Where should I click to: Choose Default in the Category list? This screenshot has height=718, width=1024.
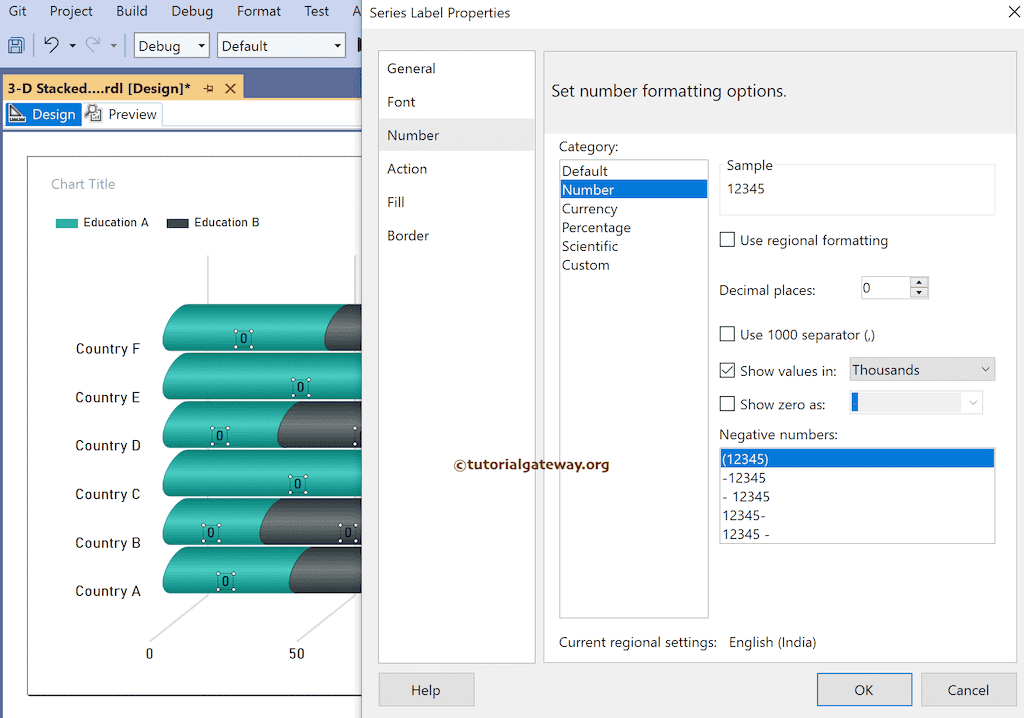click(x=633, y=171)
